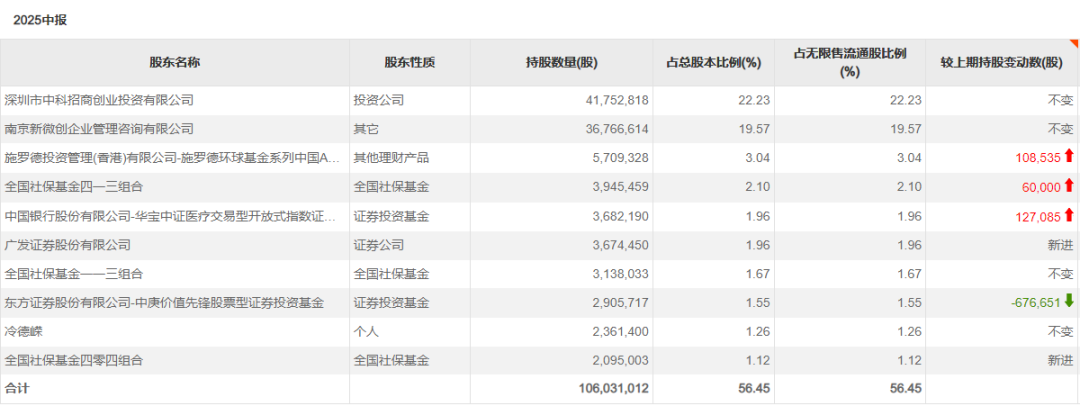This screenshot has width=1080, height=406.
Task: Click the 较上期持股变动数(股) column header
Action: (x=1002, y=62)
